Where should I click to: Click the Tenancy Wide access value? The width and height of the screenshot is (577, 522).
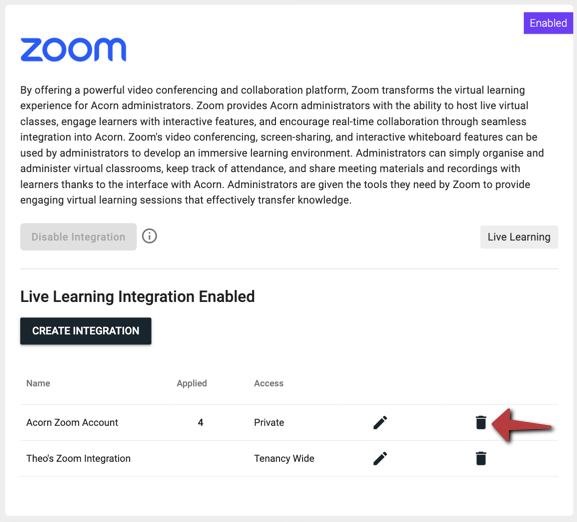pos(284,458)
